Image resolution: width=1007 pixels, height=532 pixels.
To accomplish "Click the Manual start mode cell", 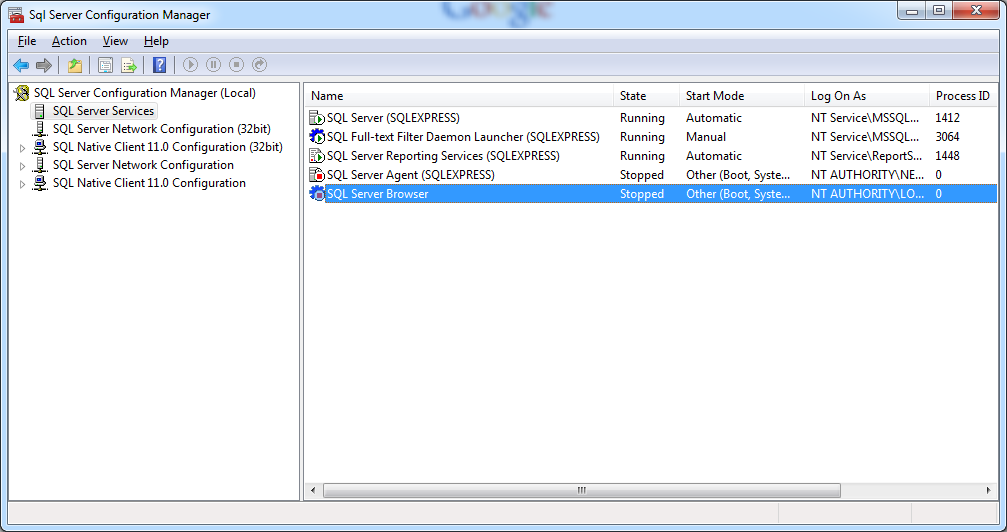I will (x=706, y=137).
